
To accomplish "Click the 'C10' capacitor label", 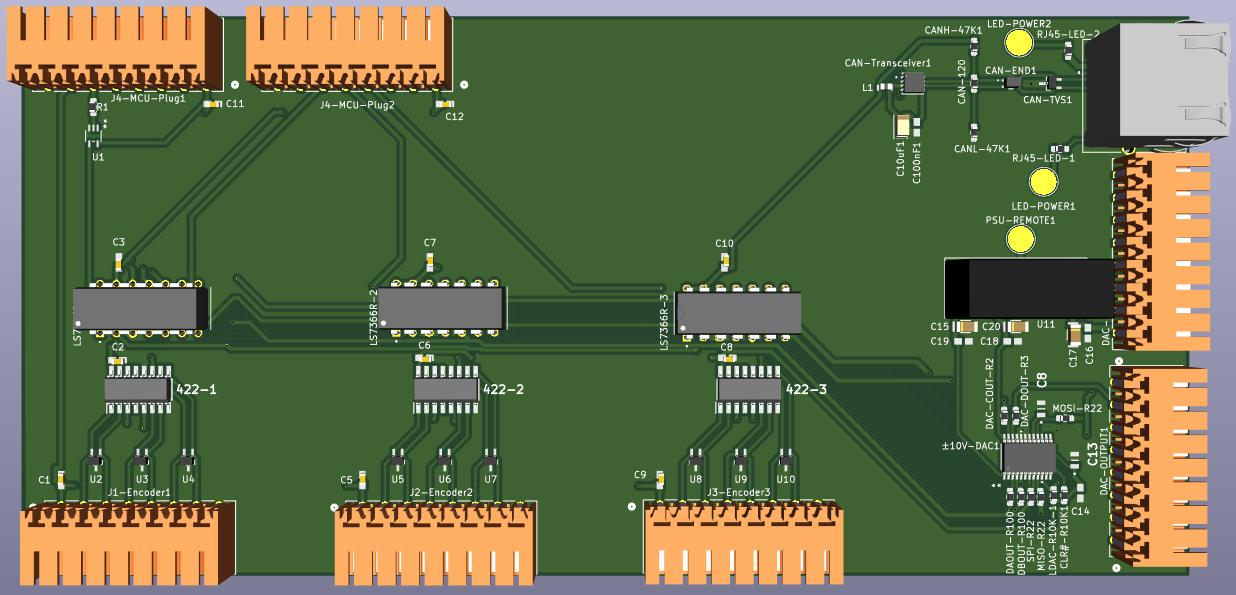I will [725, 243].
